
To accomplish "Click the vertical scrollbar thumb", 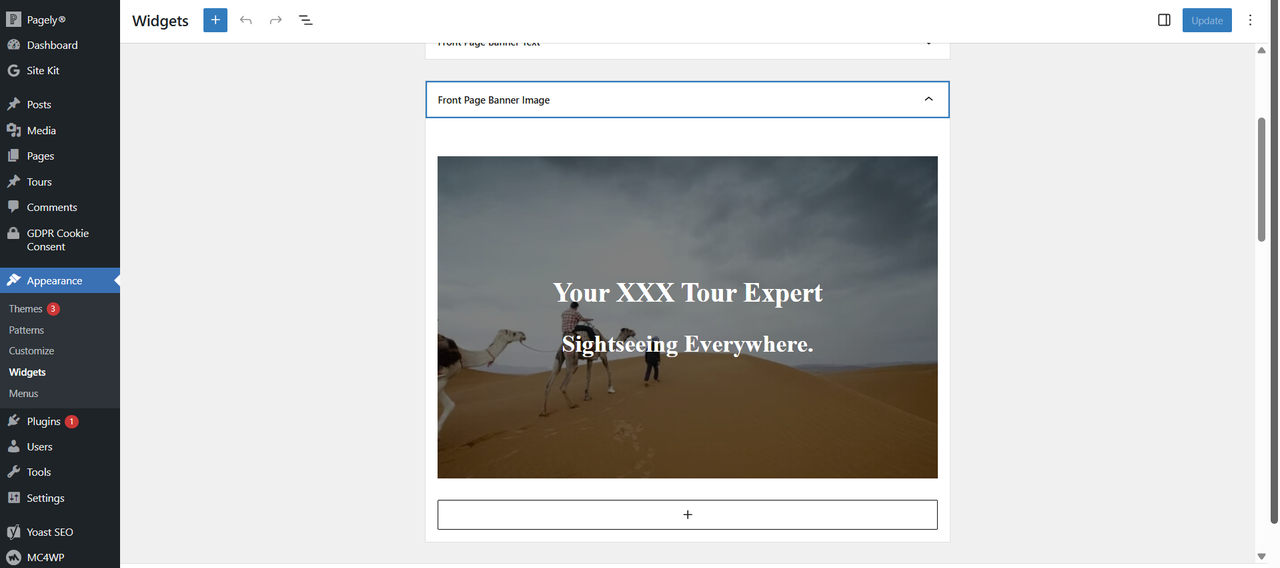I will pyautogui.click(x=1262, y=180).
